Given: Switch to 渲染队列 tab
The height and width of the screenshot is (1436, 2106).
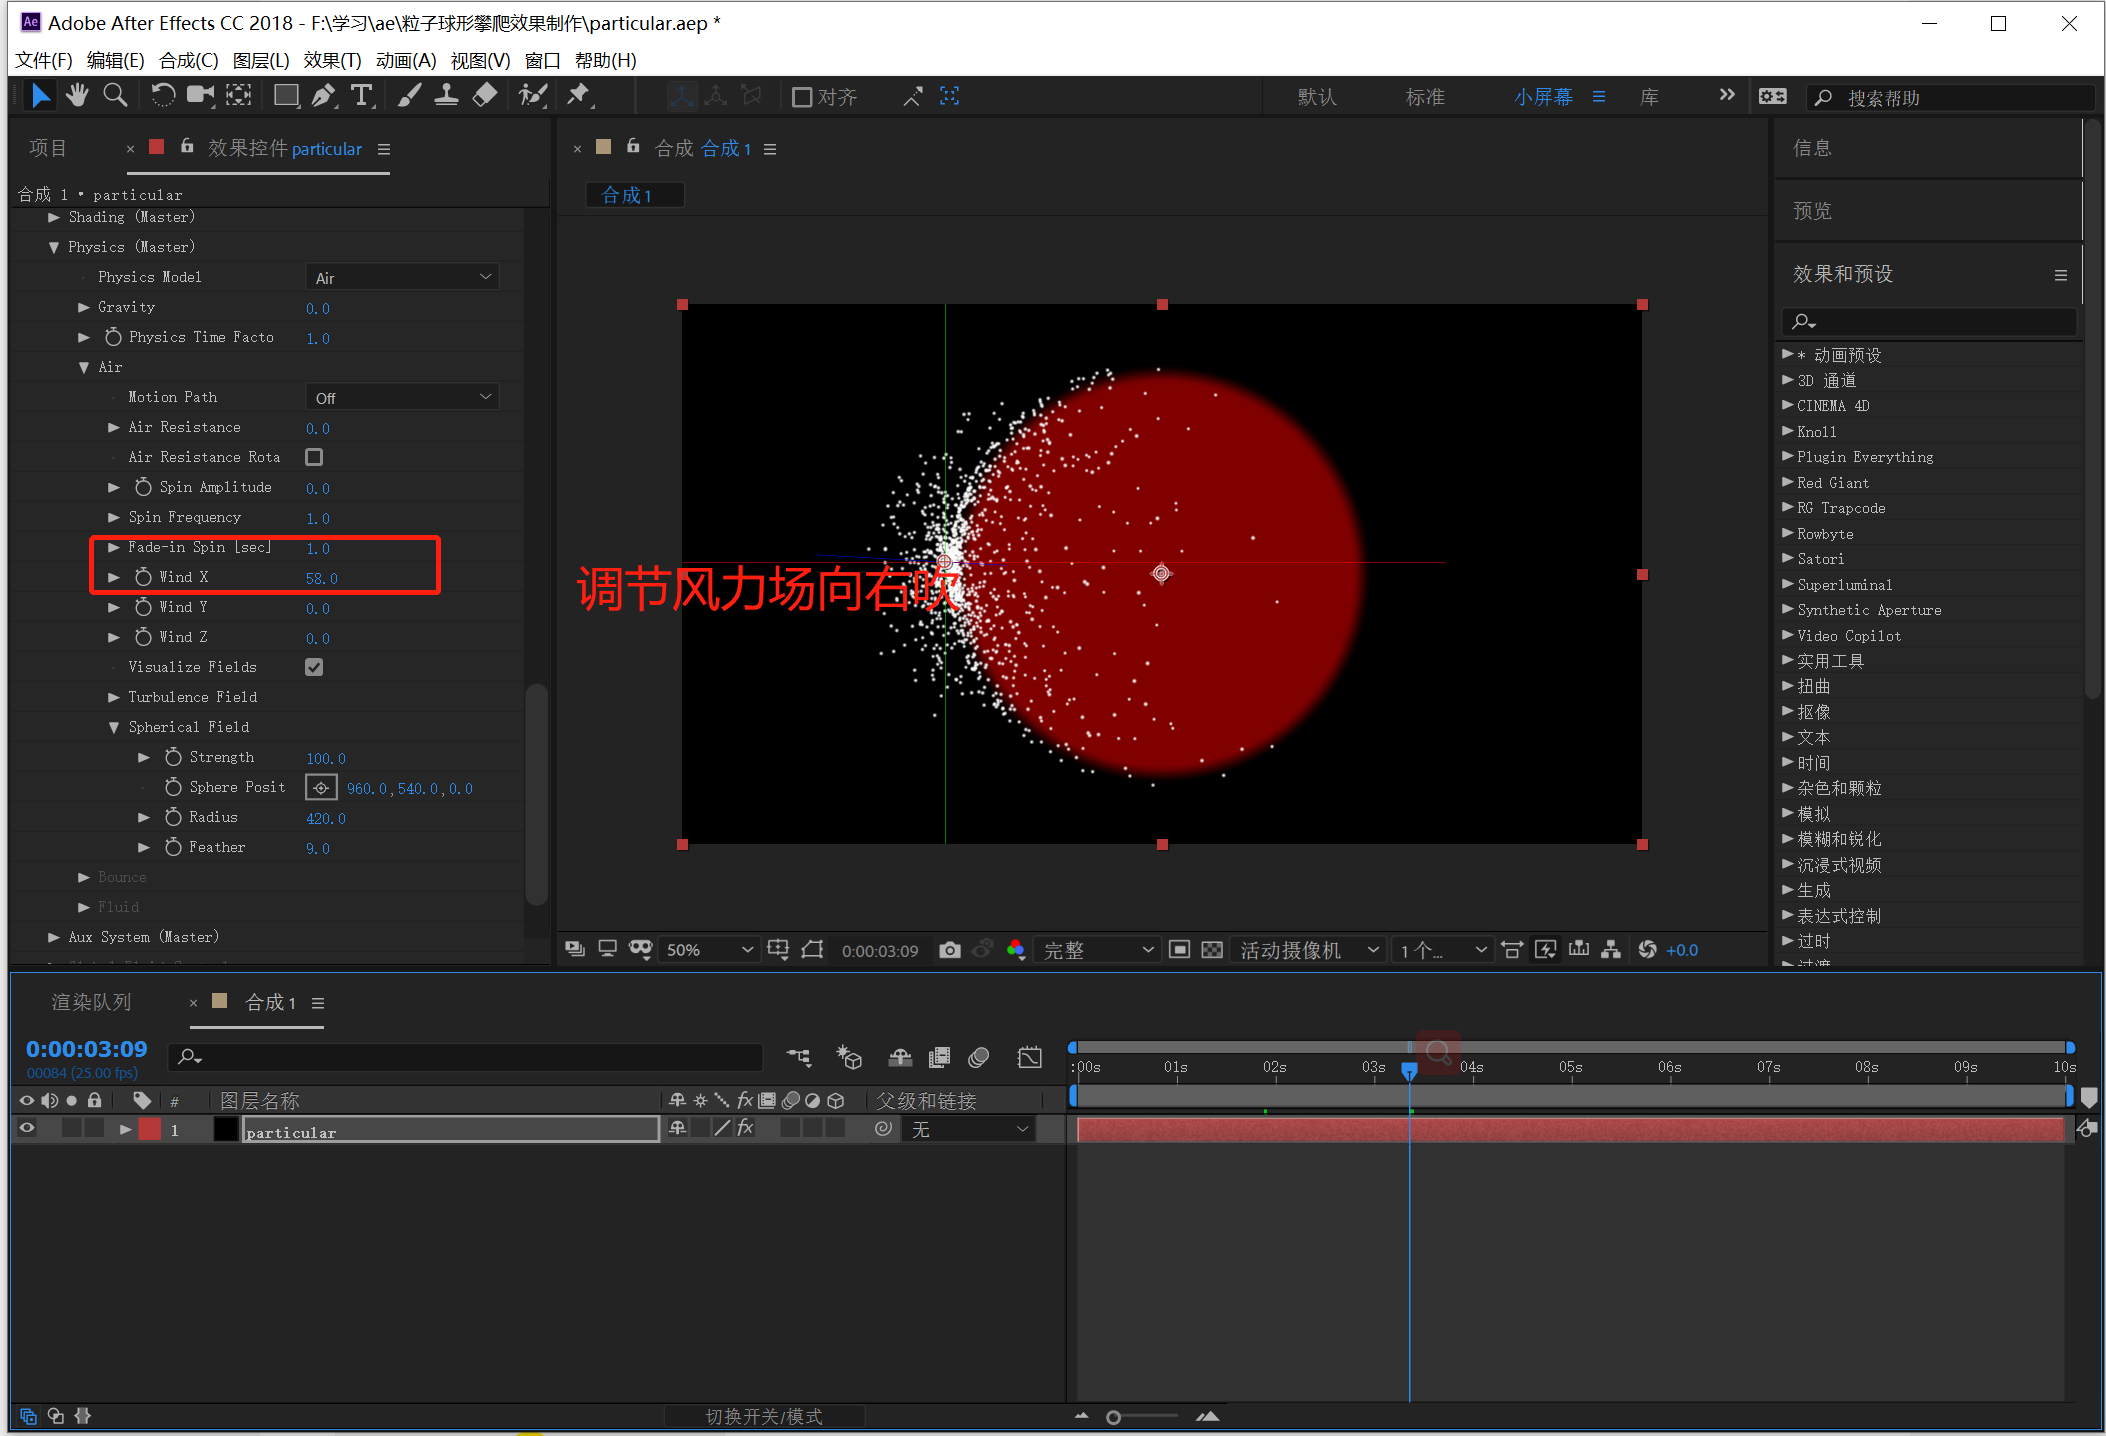Looking at the screenshot, I should [x=91, y=1002].
